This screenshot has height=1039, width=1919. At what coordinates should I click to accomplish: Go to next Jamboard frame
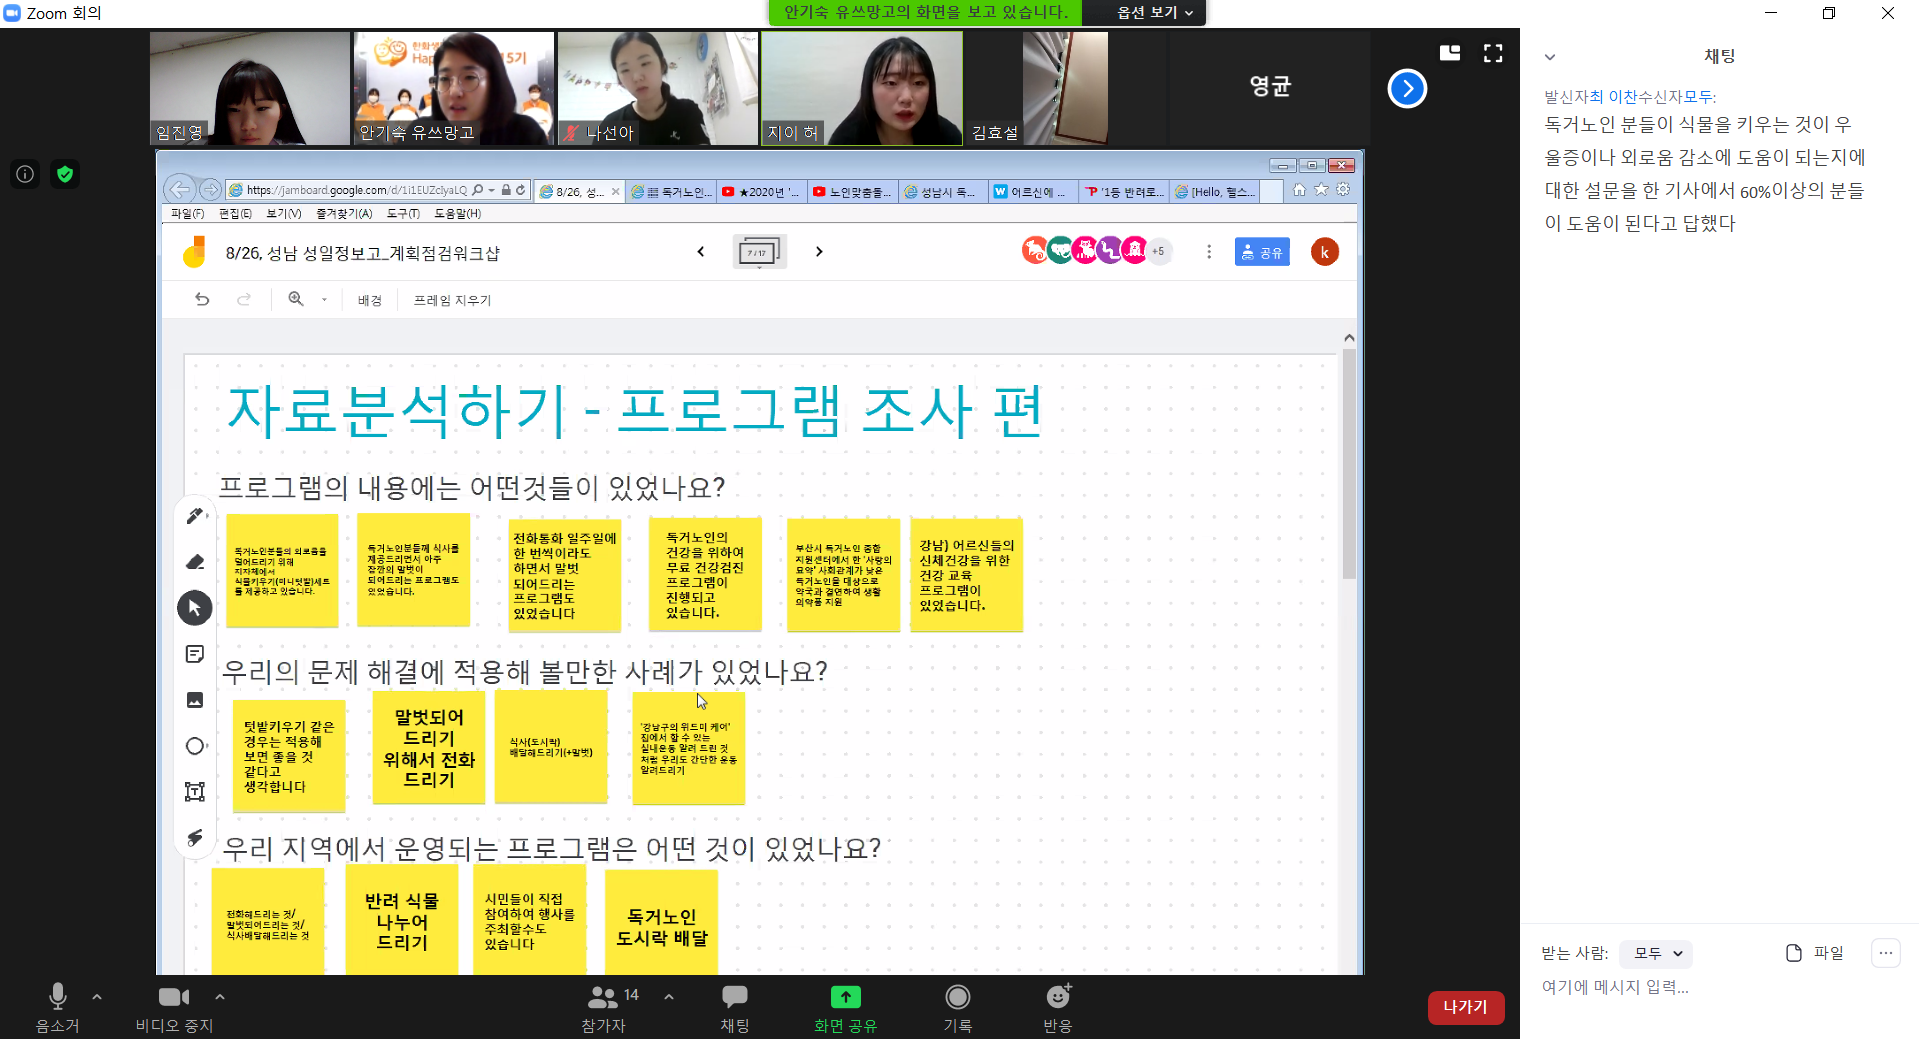click(819, 252)
